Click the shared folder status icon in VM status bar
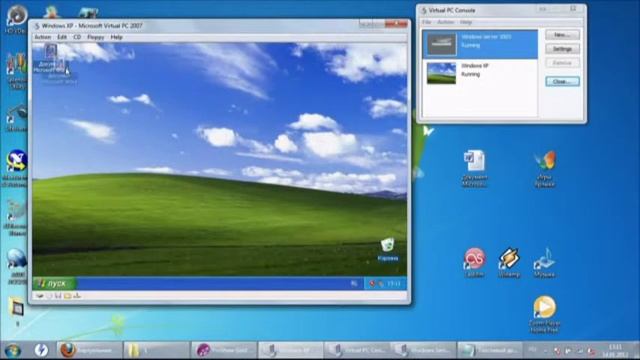Viewport: 640px width, 360px height. pos(67,296)
